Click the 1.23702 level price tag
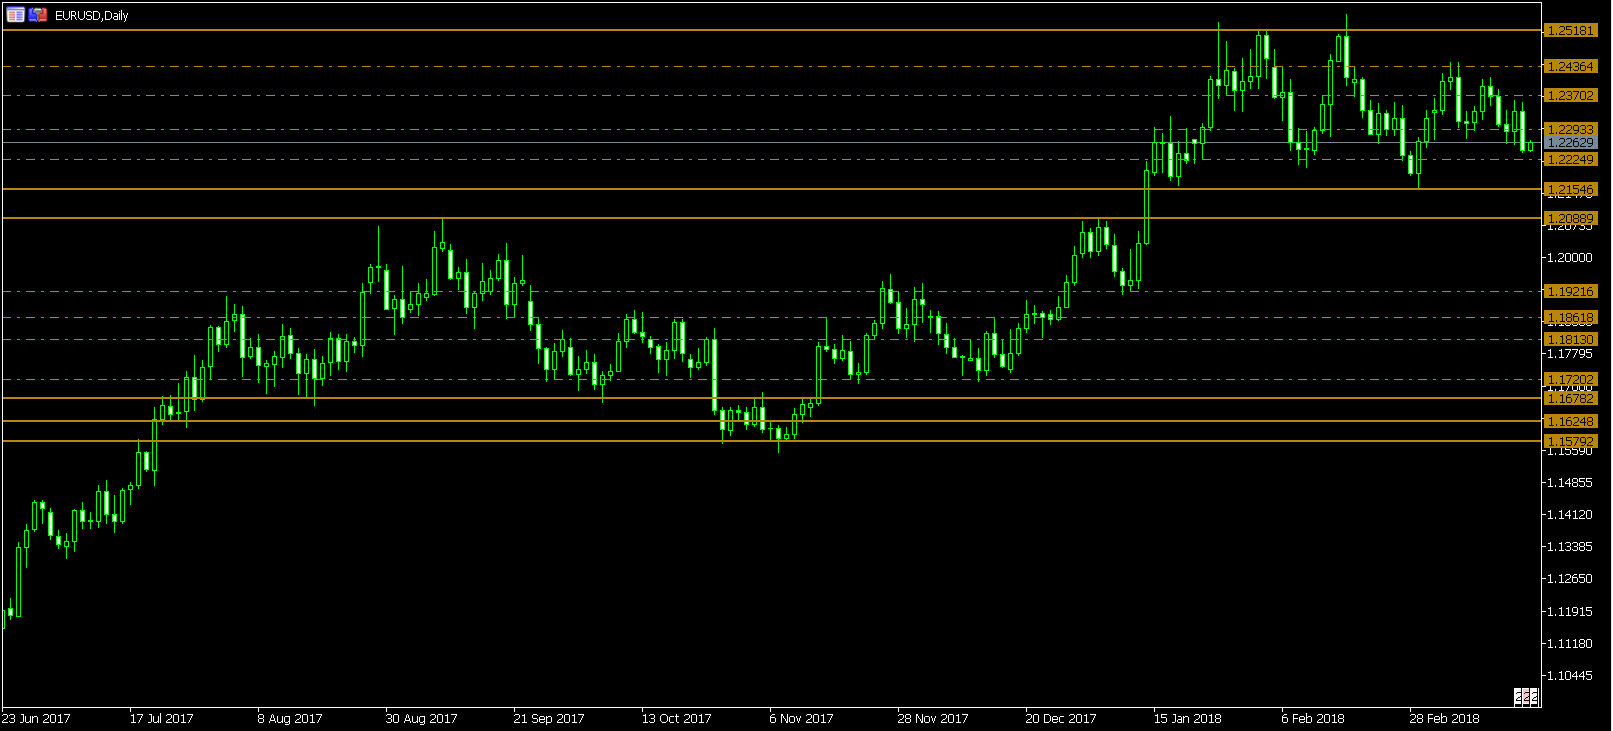Screen dimensions: 1613x731 click(x=1570, y=96)
